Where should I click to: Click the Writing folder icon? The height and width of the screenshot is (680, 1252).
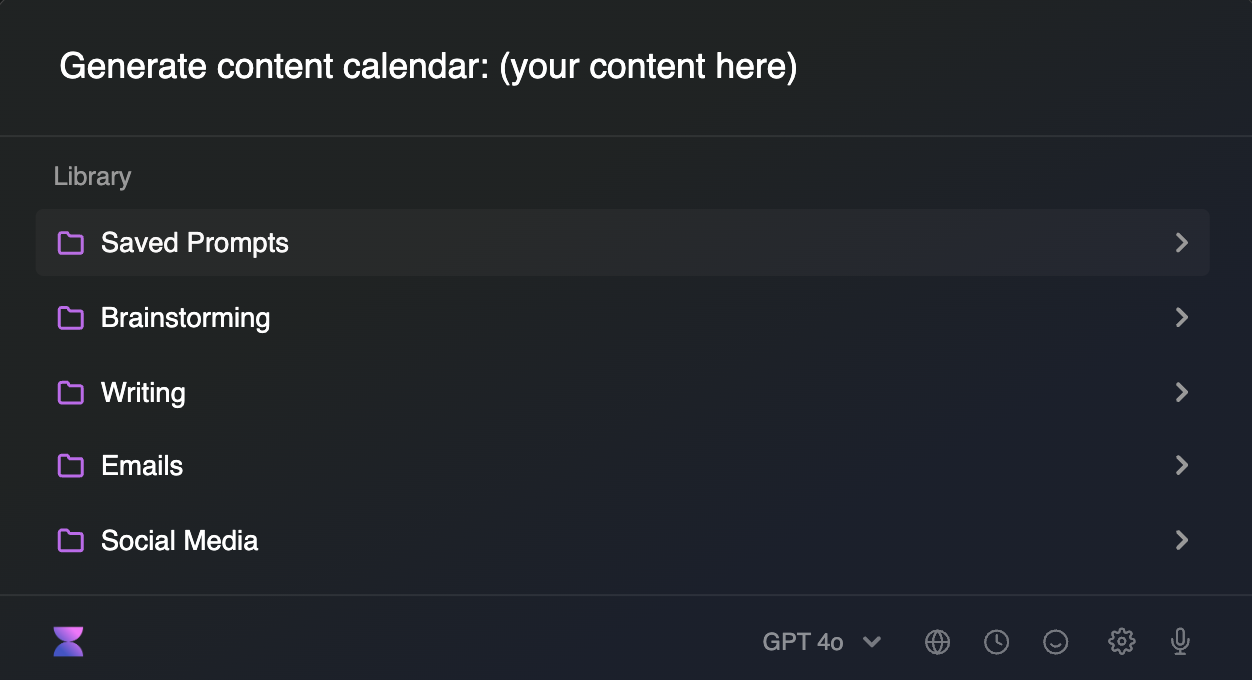70,392
